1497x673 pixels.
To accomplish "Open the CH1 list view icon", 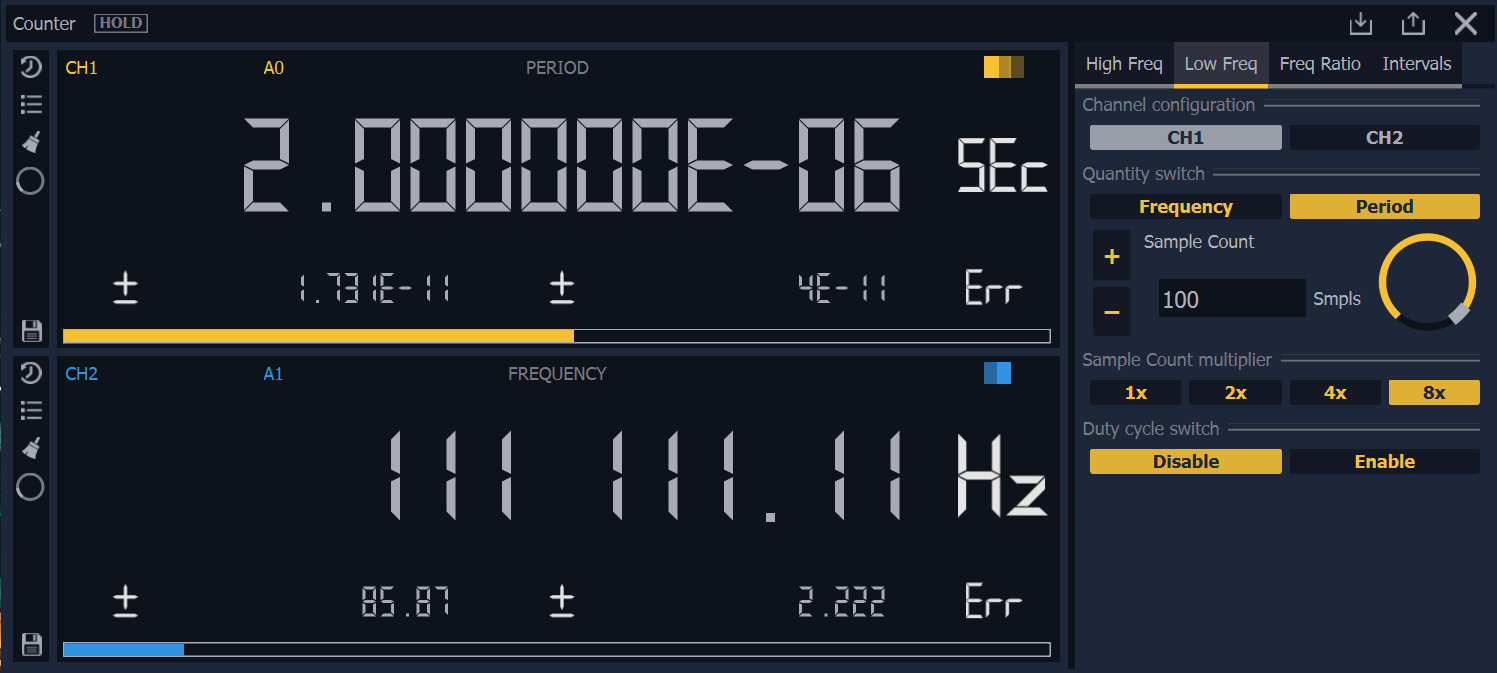I will click(x=31, y=104).
